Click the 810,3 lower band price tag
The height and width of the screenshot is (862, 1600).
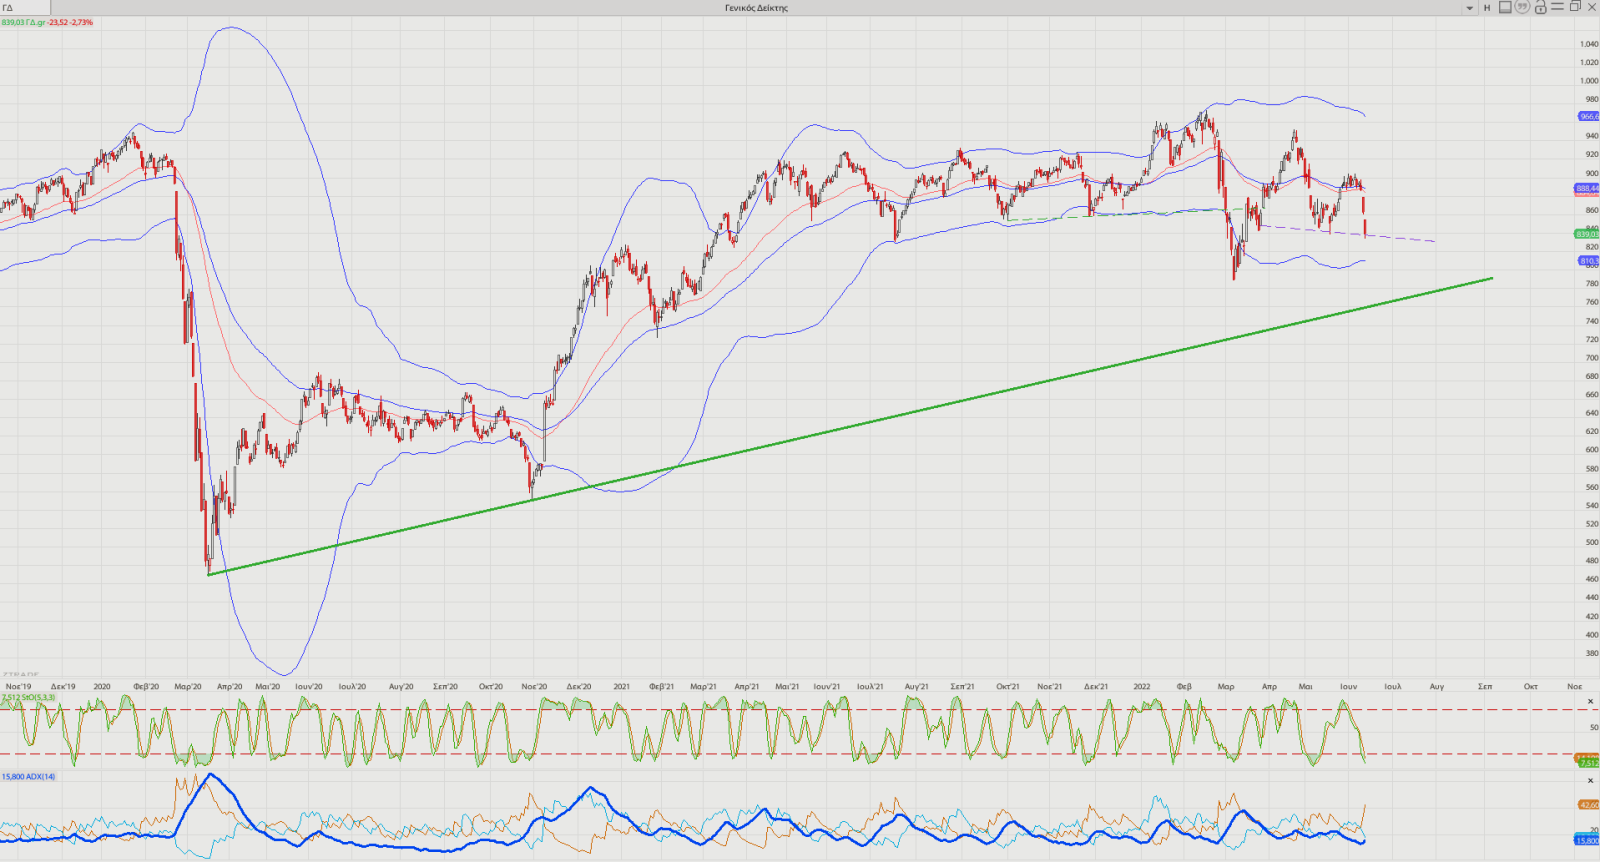click(1588, 261)
